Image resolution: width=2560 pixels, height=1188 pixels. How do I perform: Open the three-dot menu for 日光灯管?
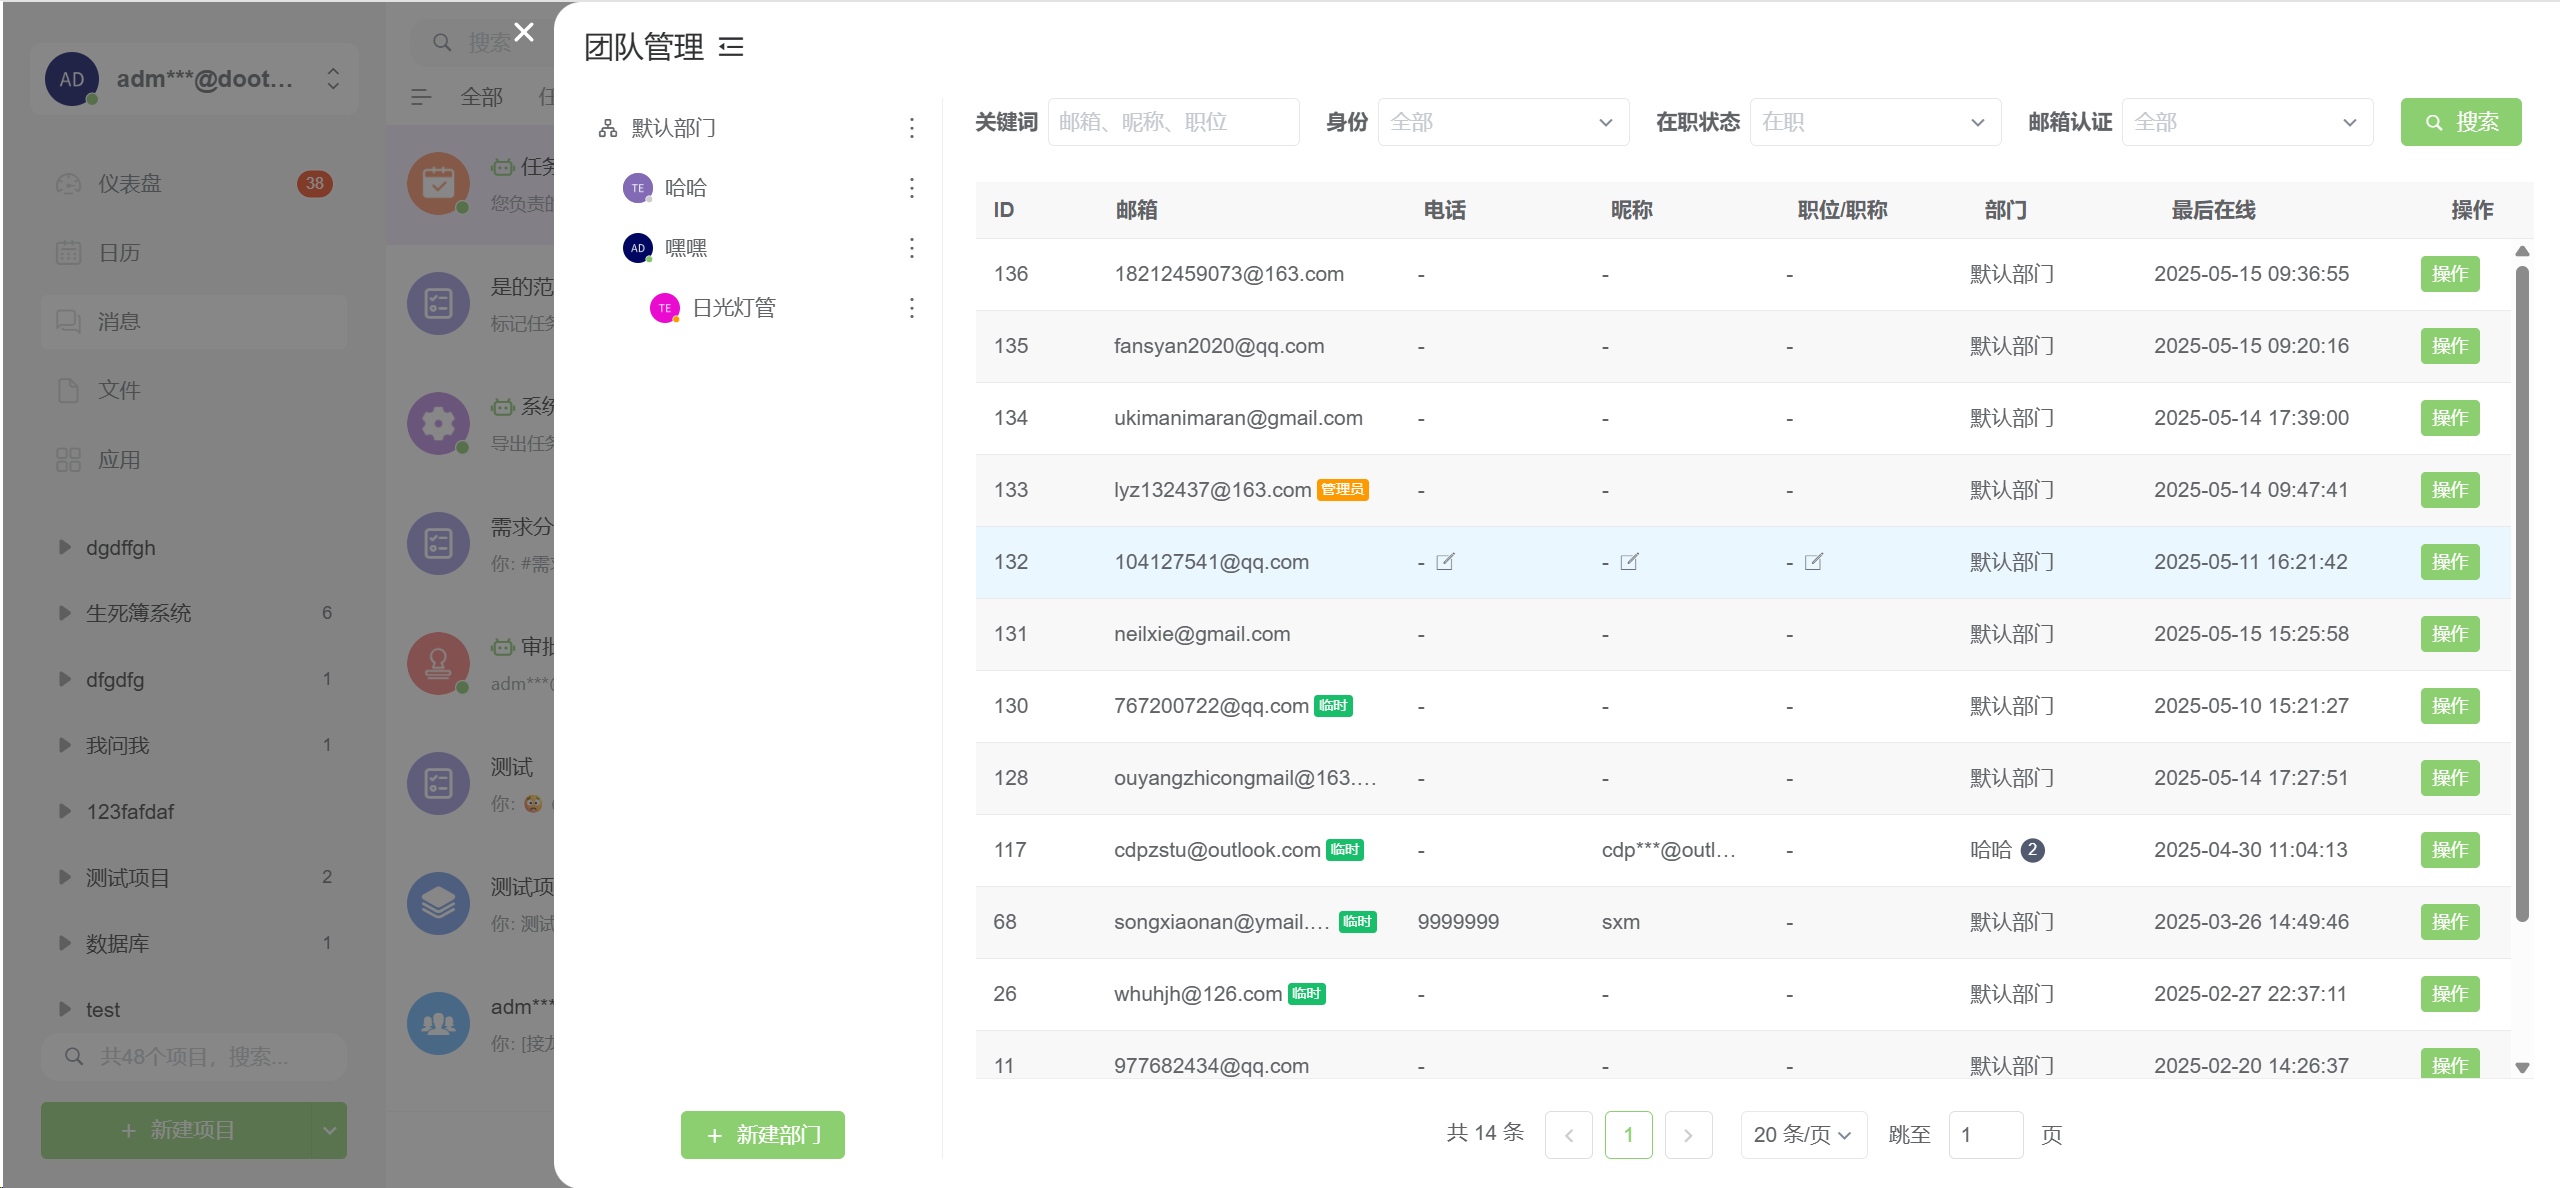[911, 308]
